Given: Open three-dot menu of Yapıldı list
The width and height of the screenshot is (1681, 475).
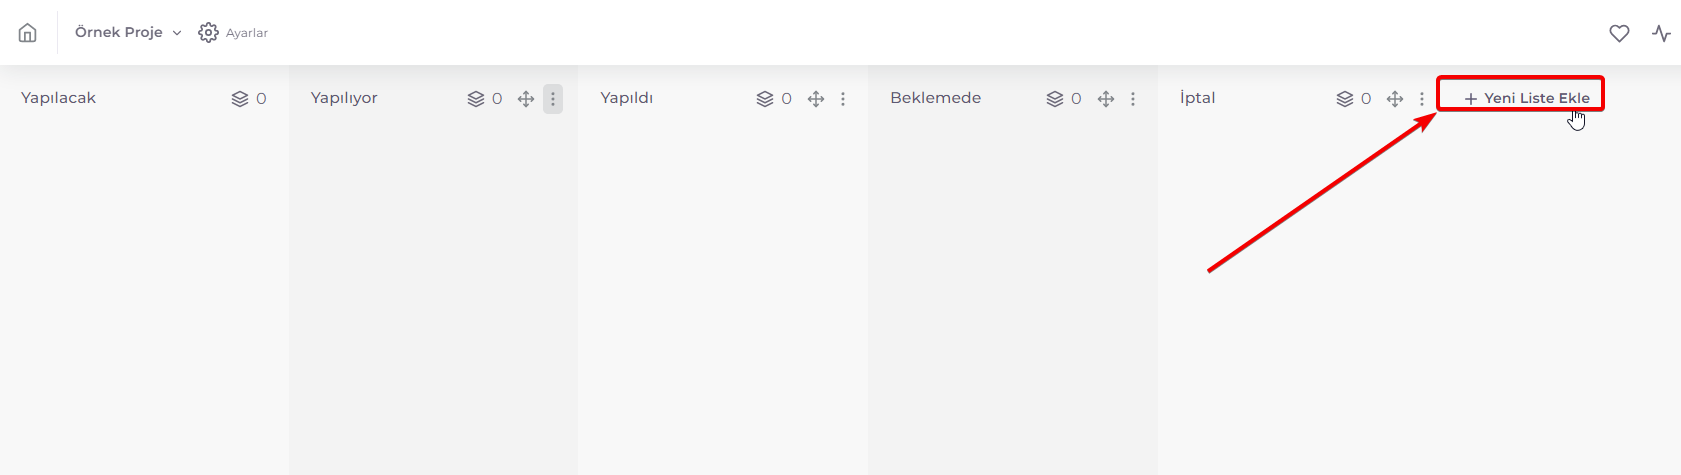Looking at the screenshot, I should [x=843, y=99].
